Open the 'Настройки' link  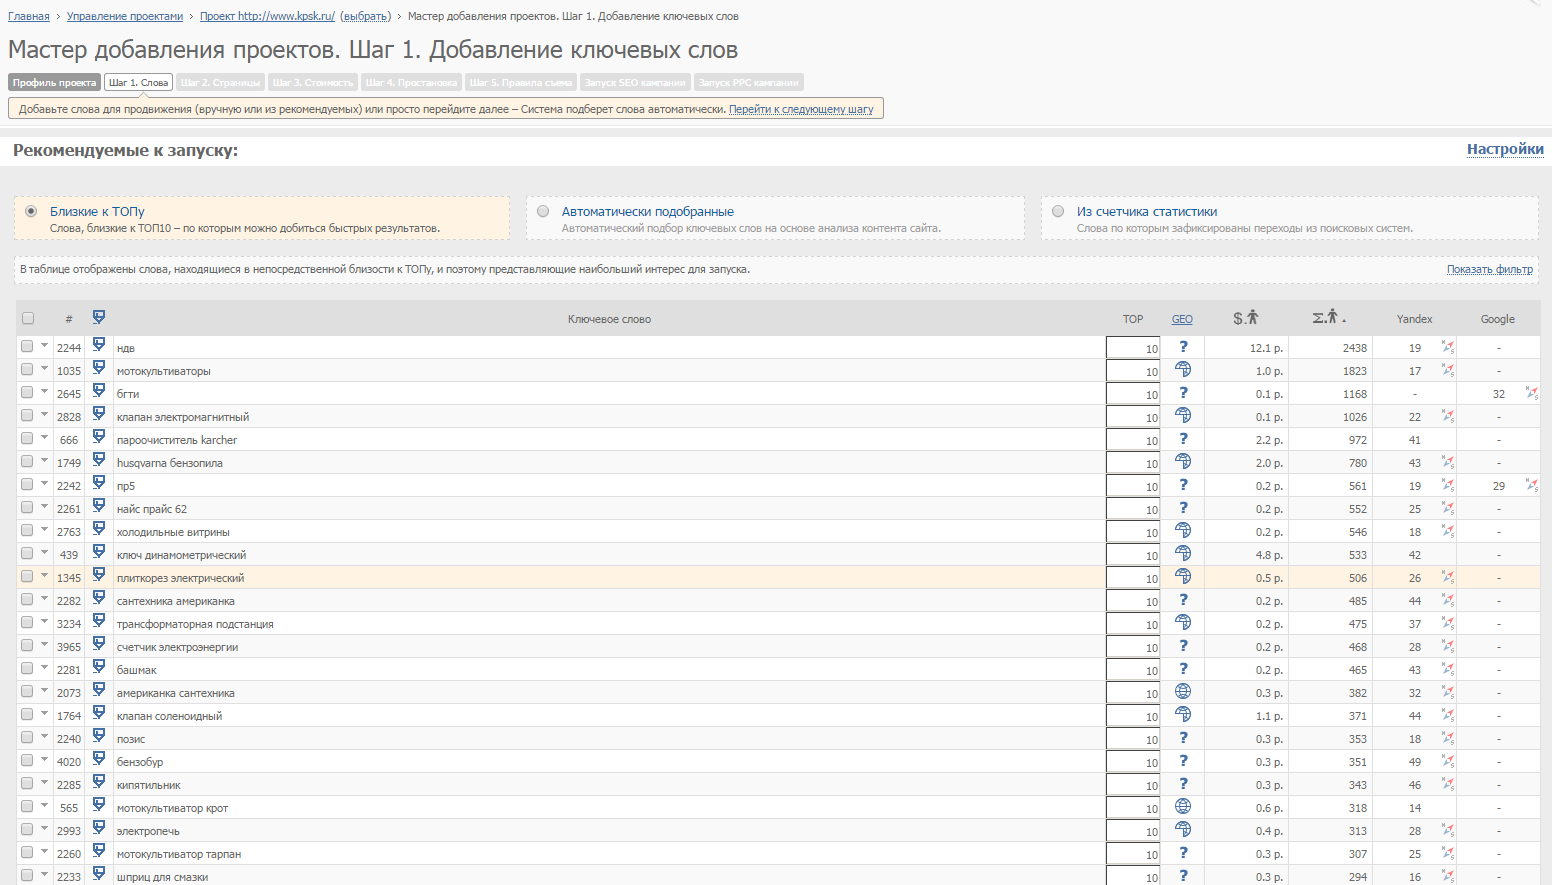1505,149
